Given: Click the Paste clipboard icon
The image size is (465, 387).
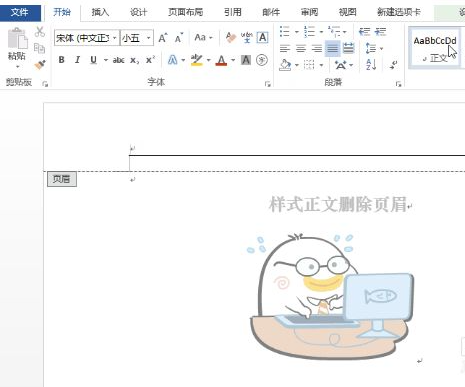Looking at the screenshot, I should click(x=17, y=38).
